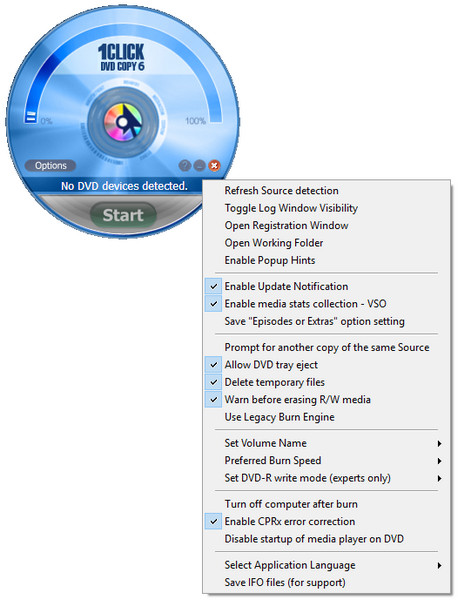Click the green Start button
Image resolution: width=458 pixels, height=600 pixels.
point(123,215)
